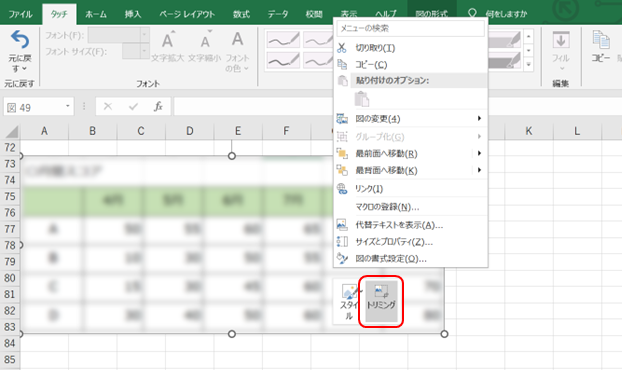Image resolution: width=622 pixels, height=370 pixels.
Task: Click the Crop (トリミング) button
Action: [x=381, y=301]
